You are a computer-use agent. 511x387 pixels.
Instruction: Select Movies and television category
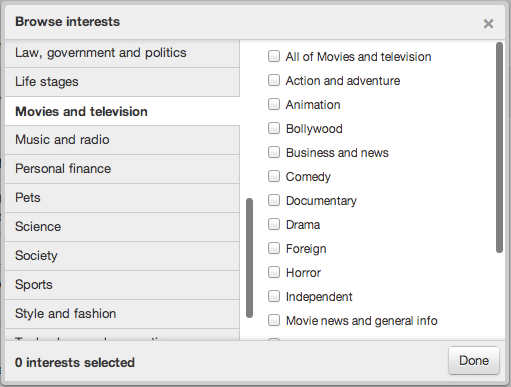point(122,111)
